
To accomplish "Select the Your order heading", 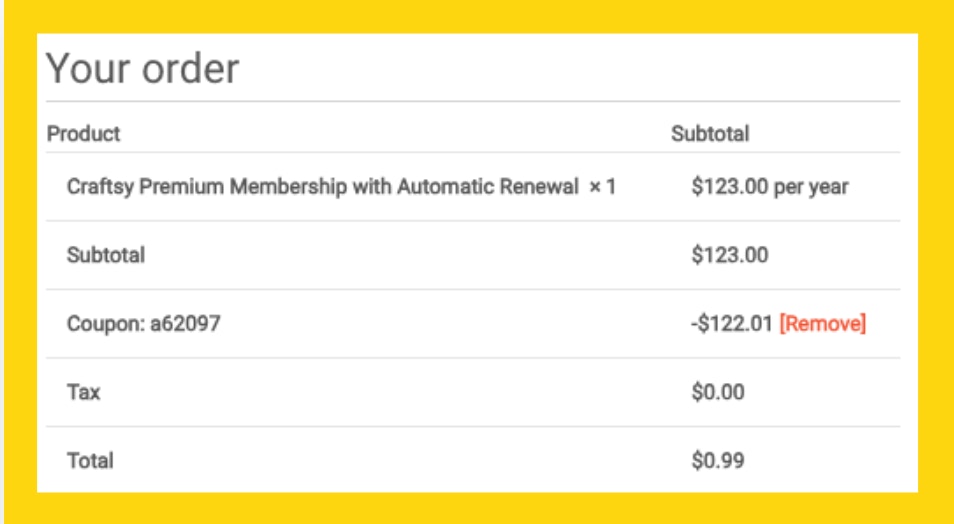I will tap(142, 68).
